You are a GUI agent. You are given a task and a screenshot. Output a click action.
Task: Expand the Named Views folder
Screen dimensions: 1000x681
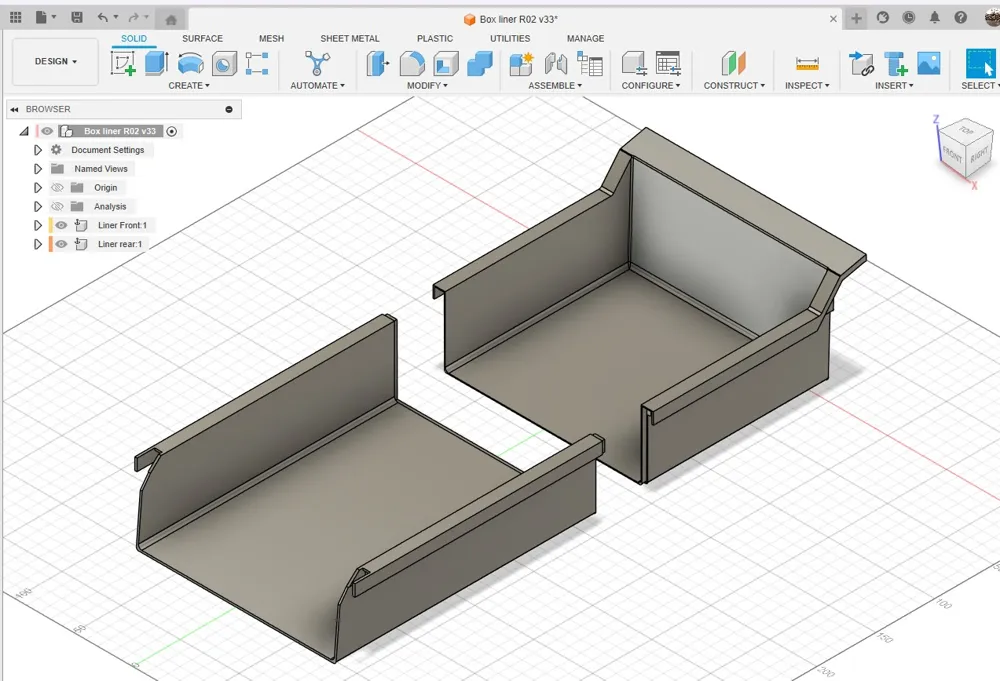tap(38, 169)
